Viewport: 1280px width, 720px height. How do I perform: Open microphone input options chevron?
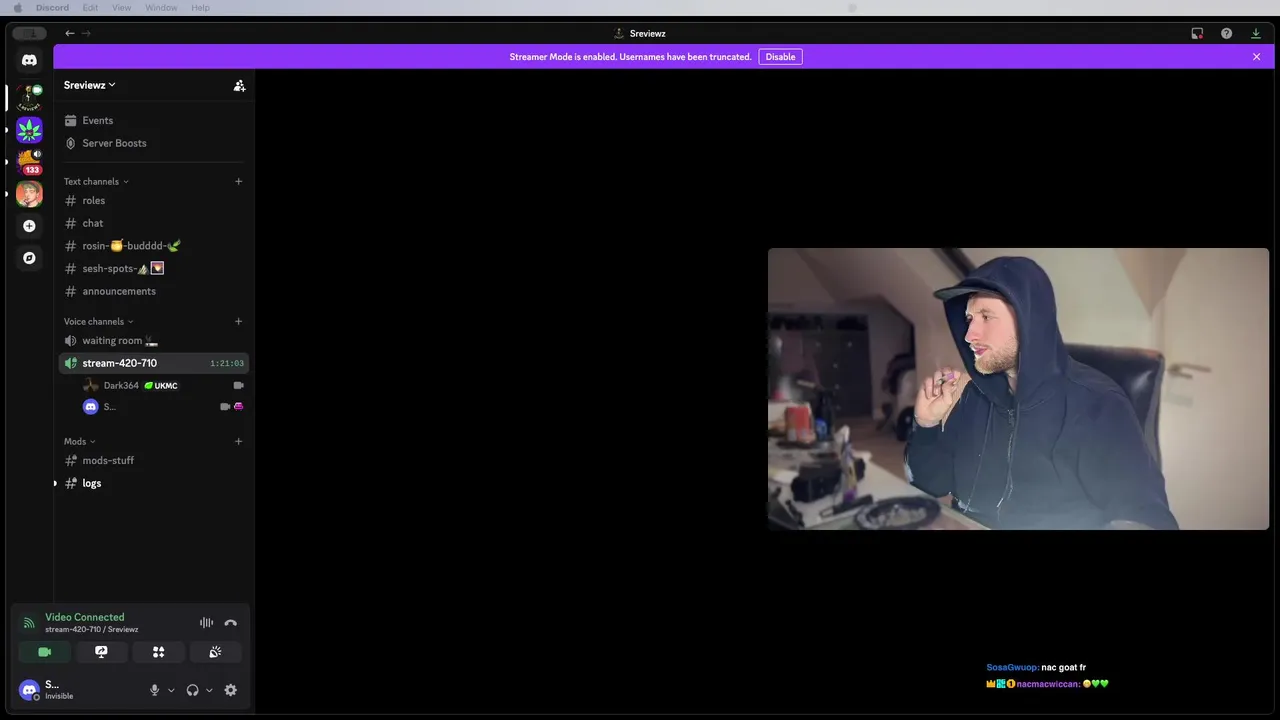pos(171,690)
